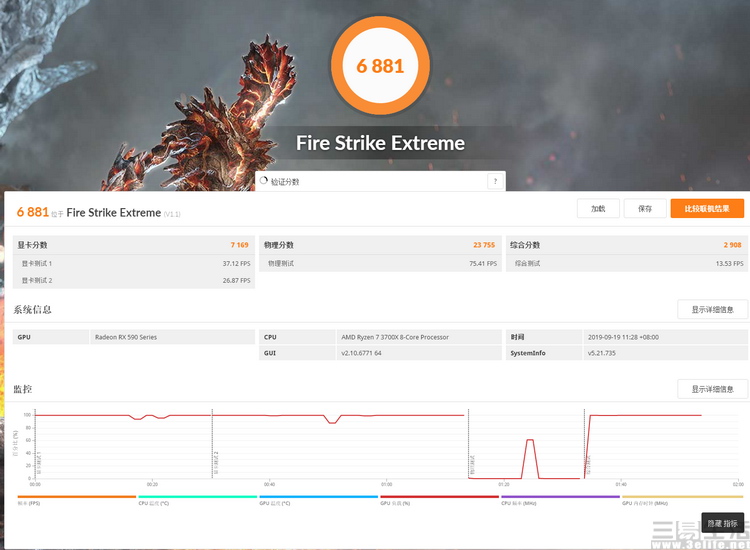Click the 隐藏 指标 (hide indicators) button
The width and height of the screenshot is (750, 550).
722,523
